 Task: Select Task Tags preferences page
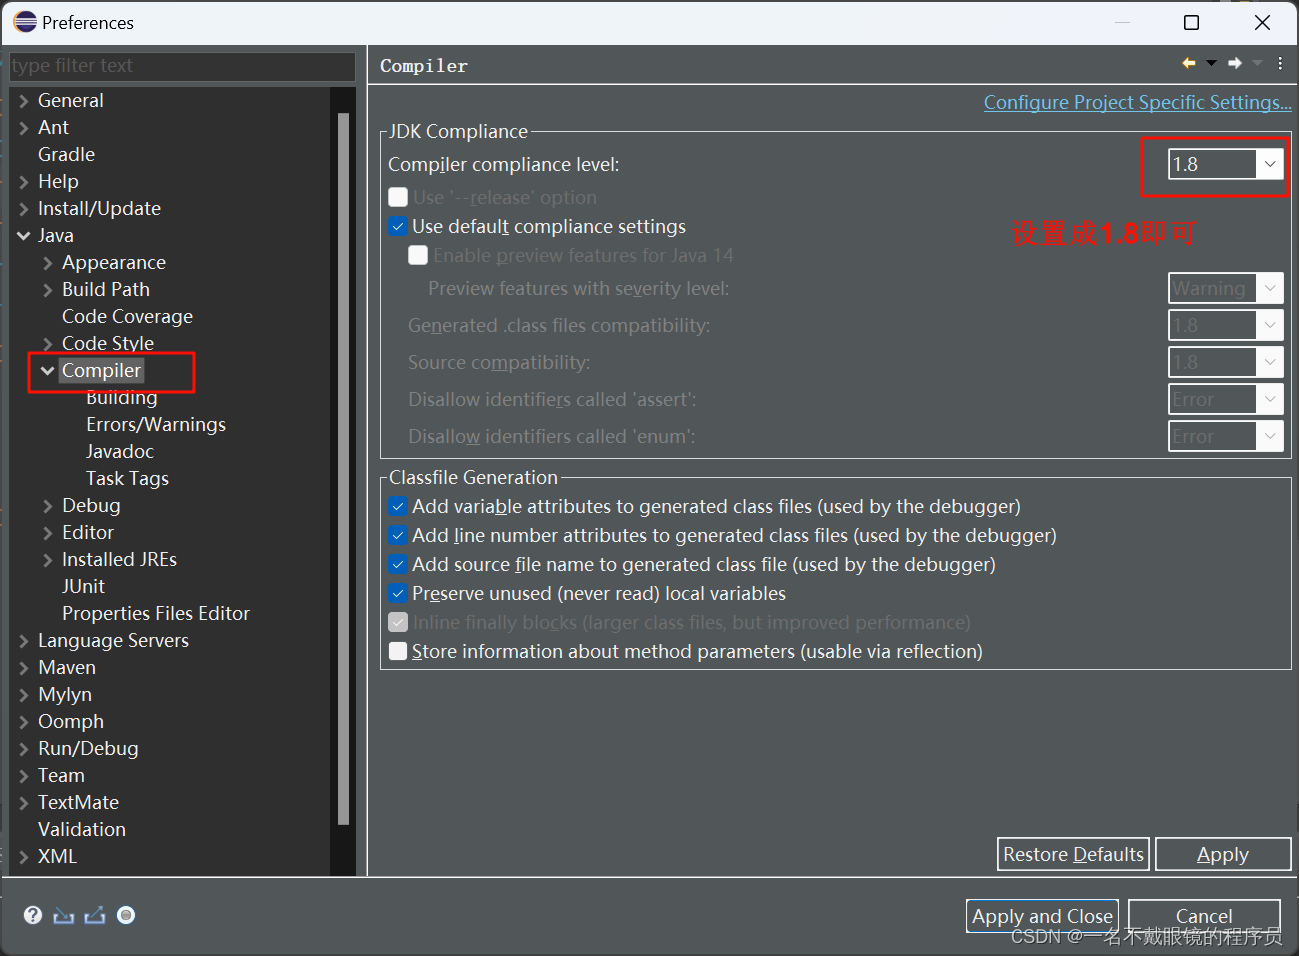(127, 478)
